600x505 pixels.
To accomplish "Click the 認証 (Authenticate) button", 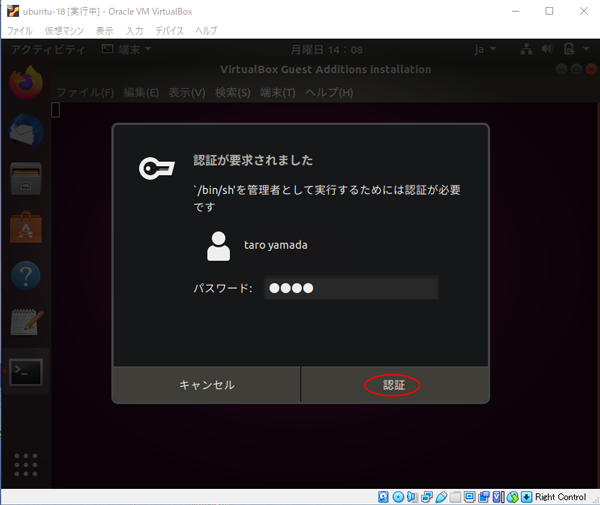I will 394,384.
